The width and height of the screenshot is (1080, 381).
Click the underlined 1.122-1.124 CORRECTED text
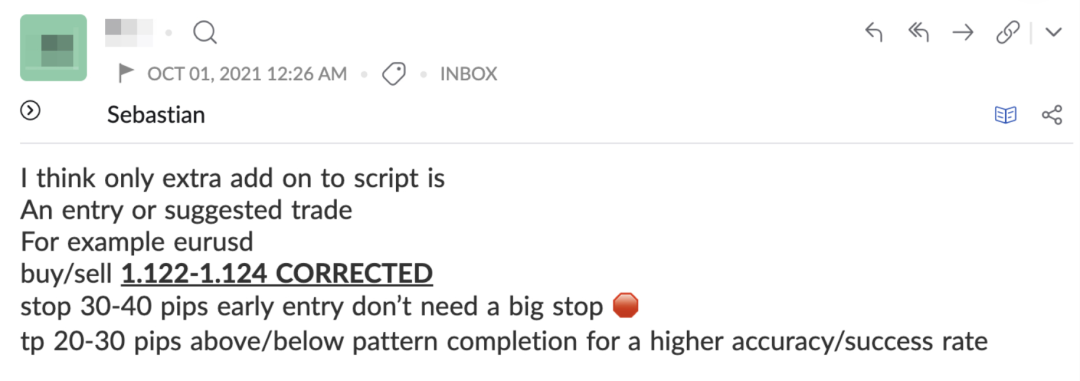[x=277, y=274]
